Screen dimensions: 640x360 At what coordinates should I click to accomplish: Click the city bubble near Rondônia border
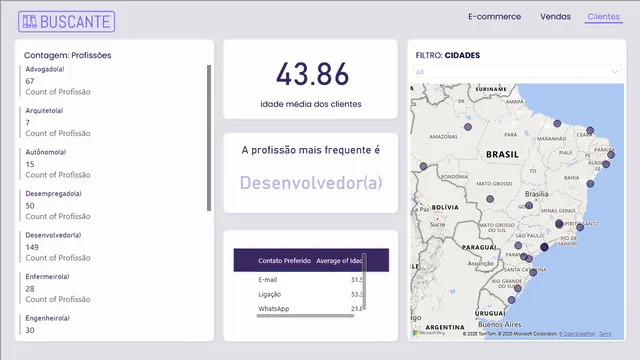[423, 166]
